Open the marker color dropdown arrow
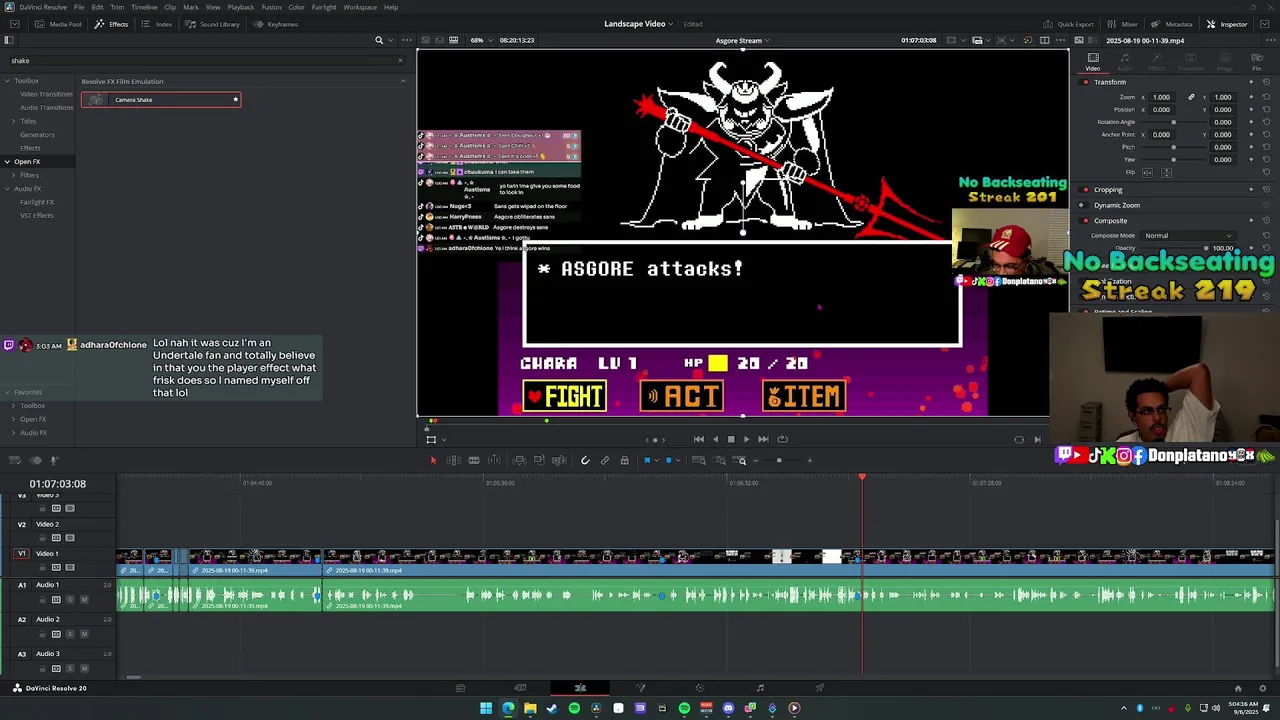Viewport: 1280px width, 720px height. click(x=677, y=460)
